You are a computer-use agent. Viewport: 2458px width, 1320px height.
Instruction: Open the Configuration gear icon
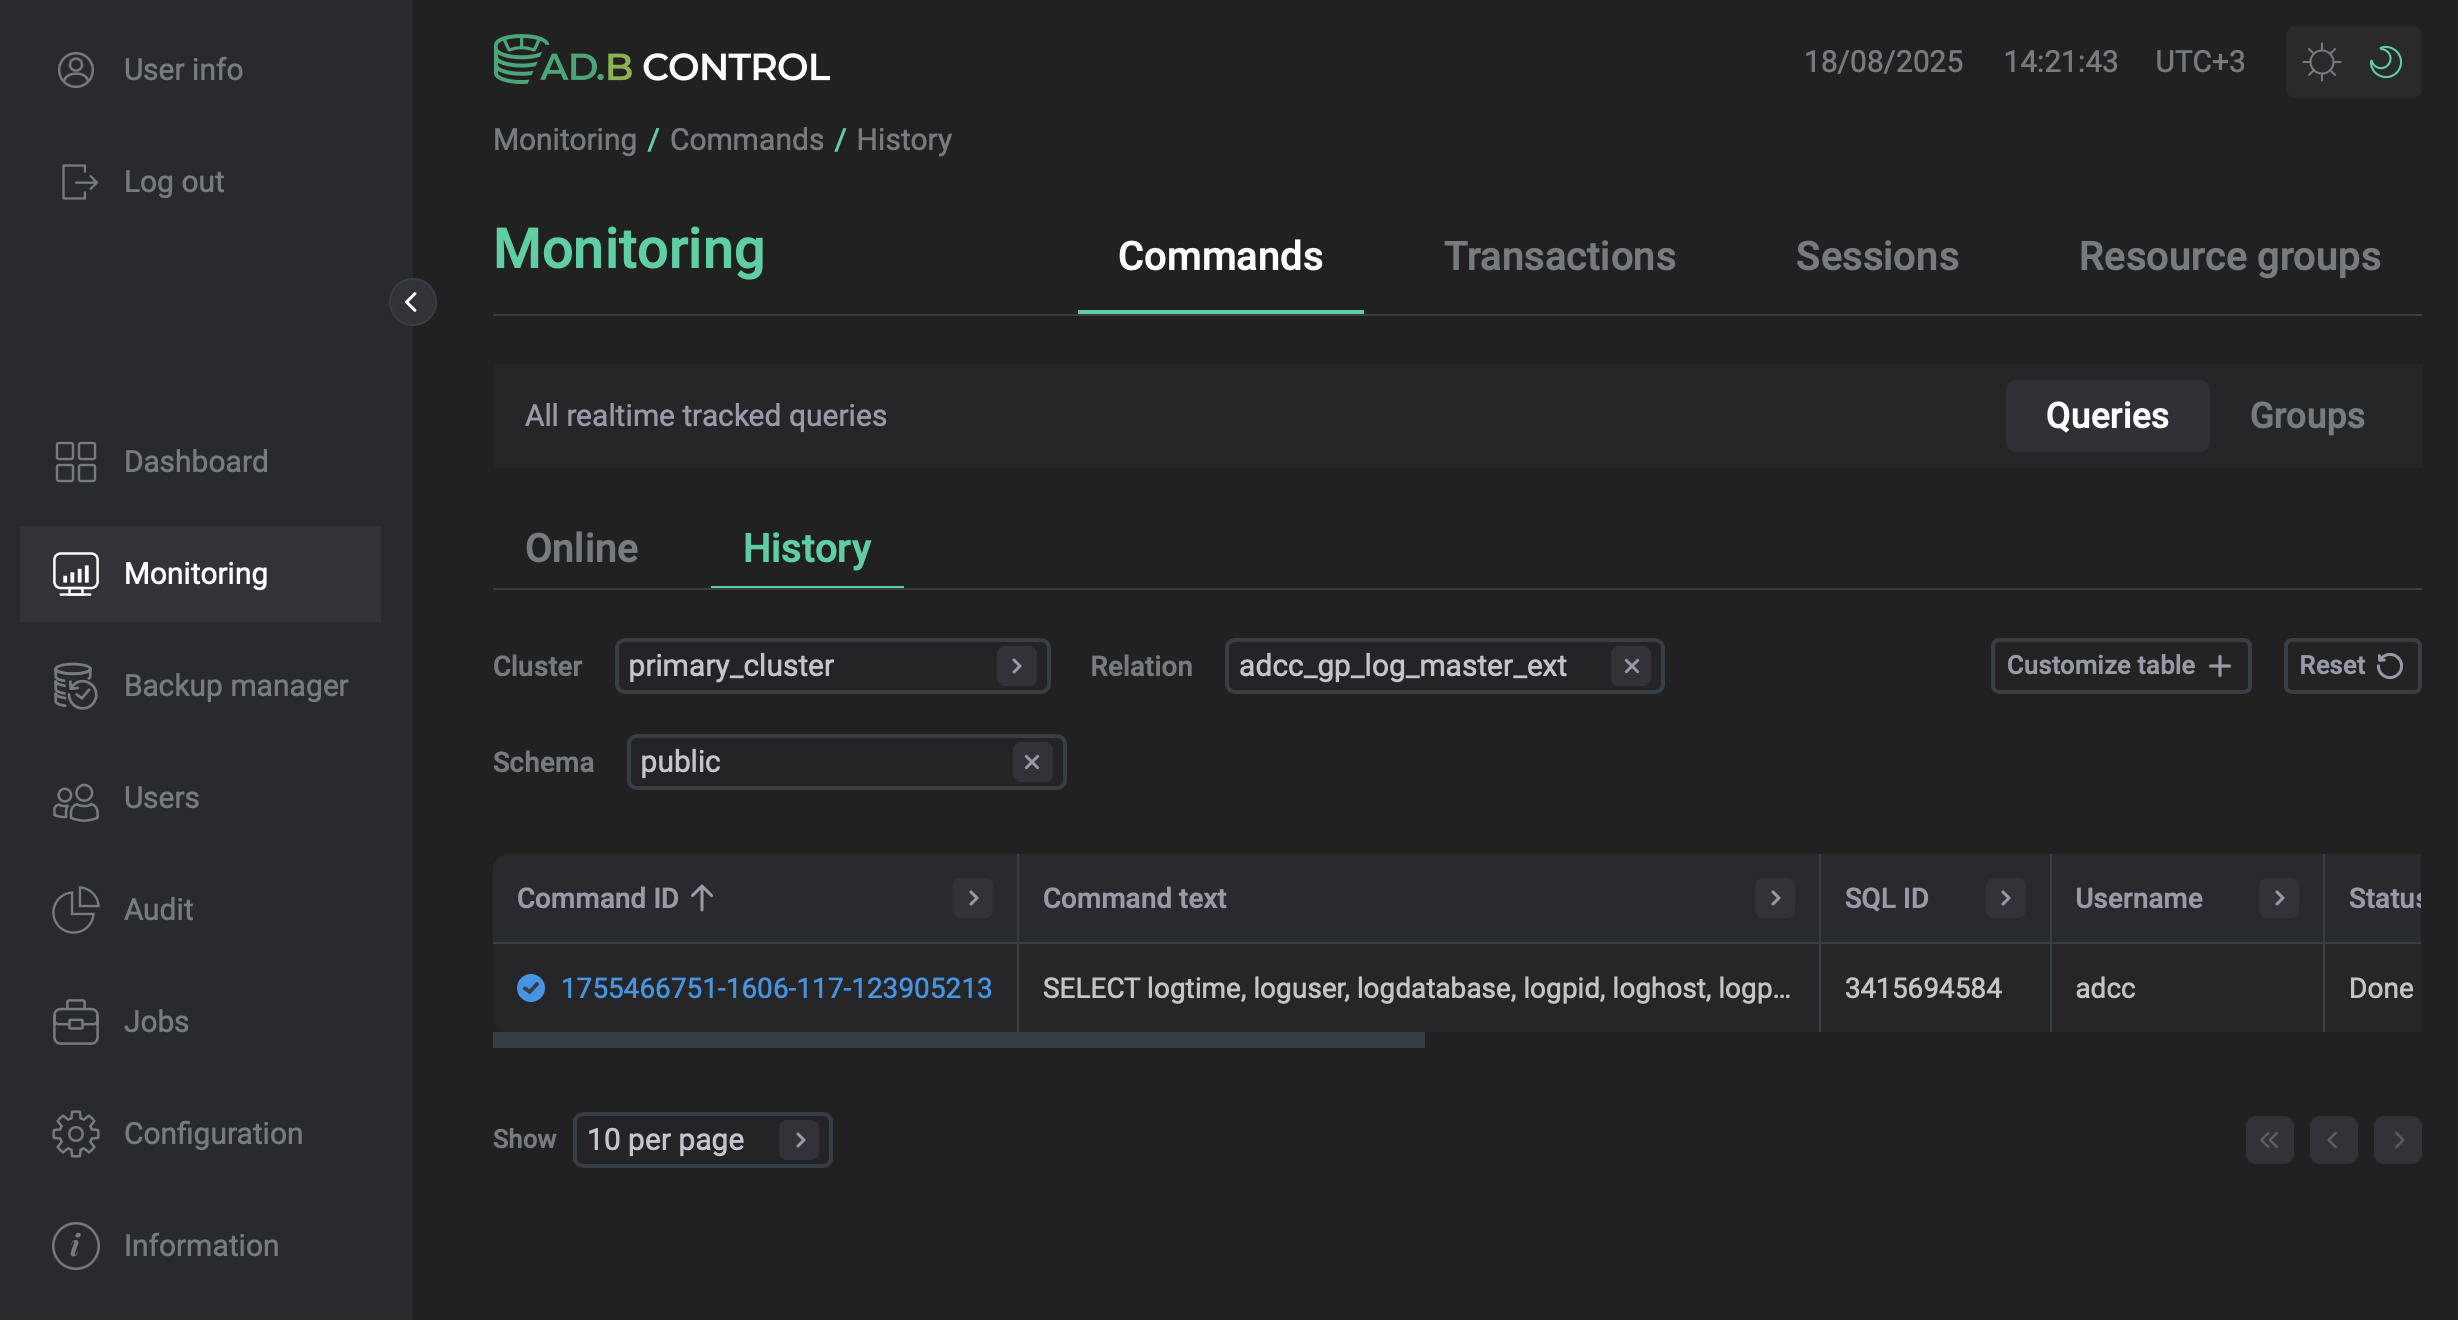point(74,1133)
